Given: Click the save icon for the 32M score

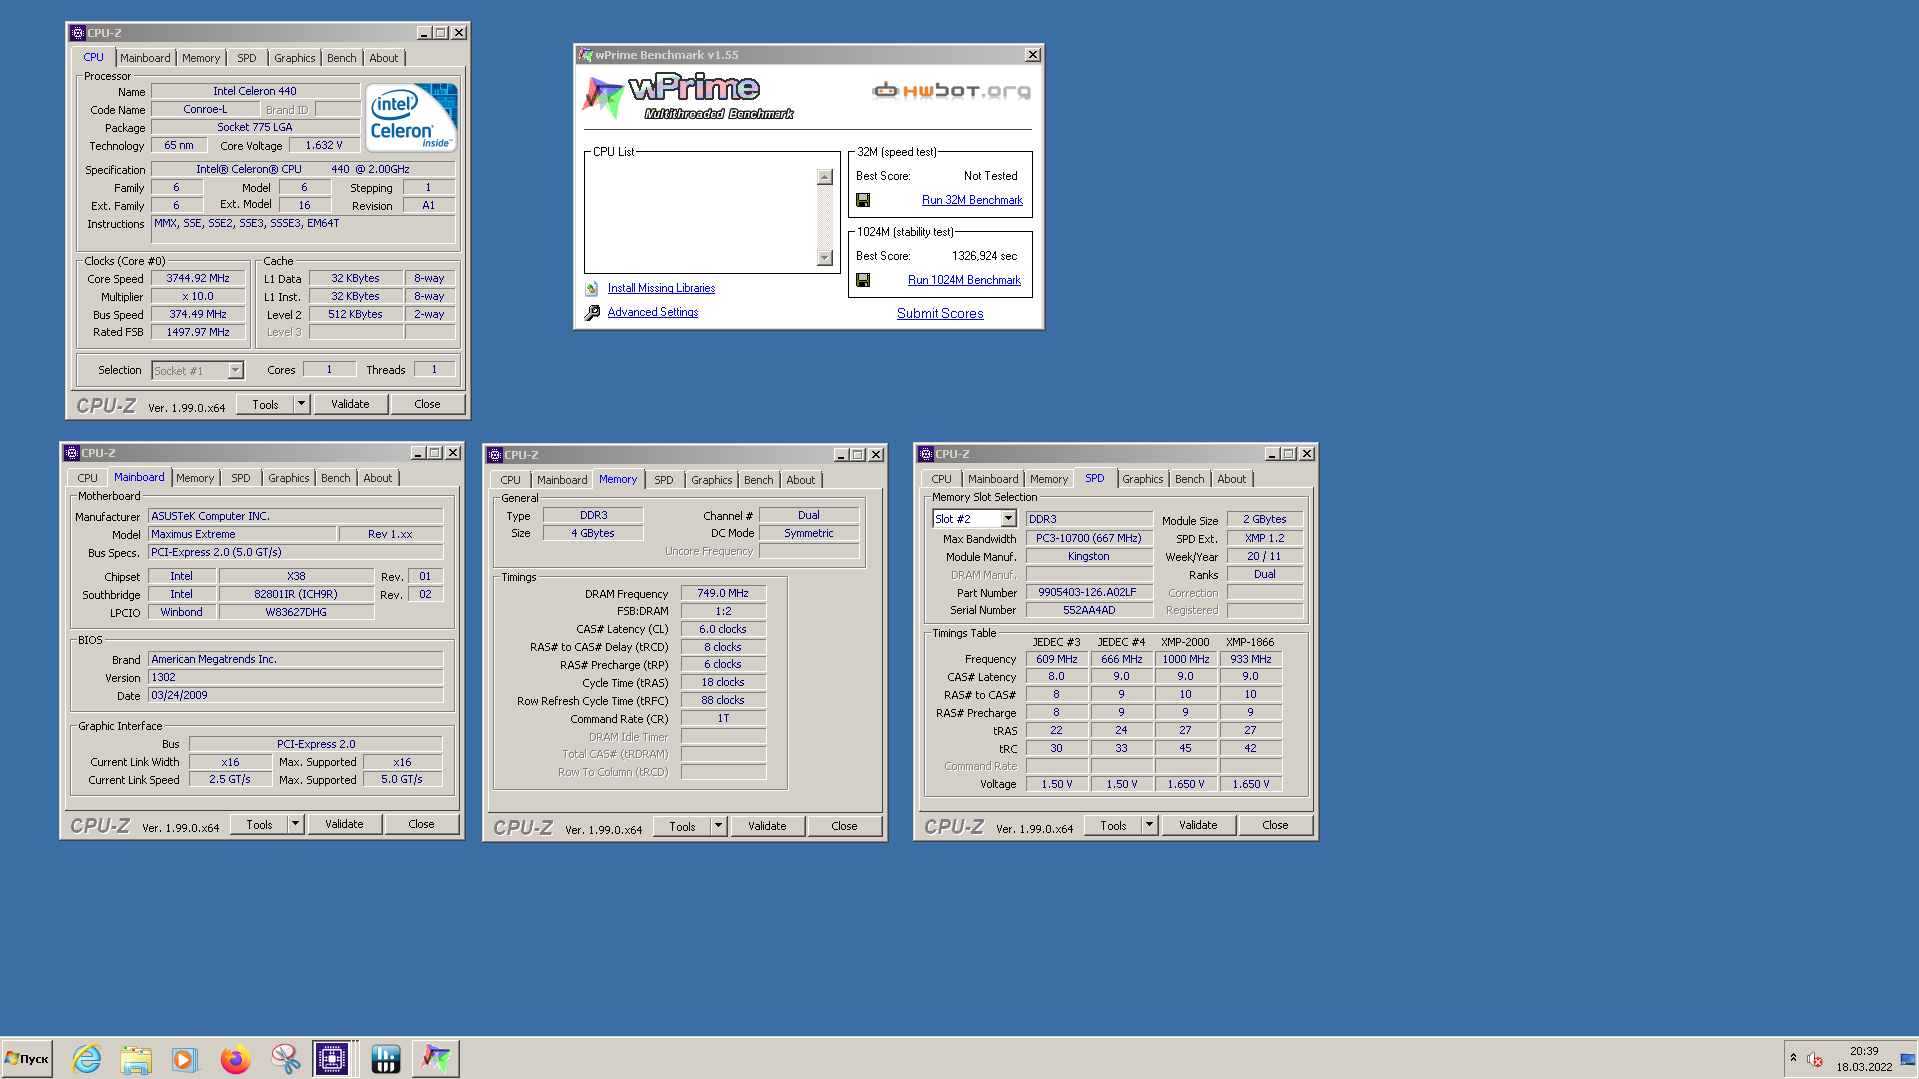Looking at the screenshot, I should (863, 200).
